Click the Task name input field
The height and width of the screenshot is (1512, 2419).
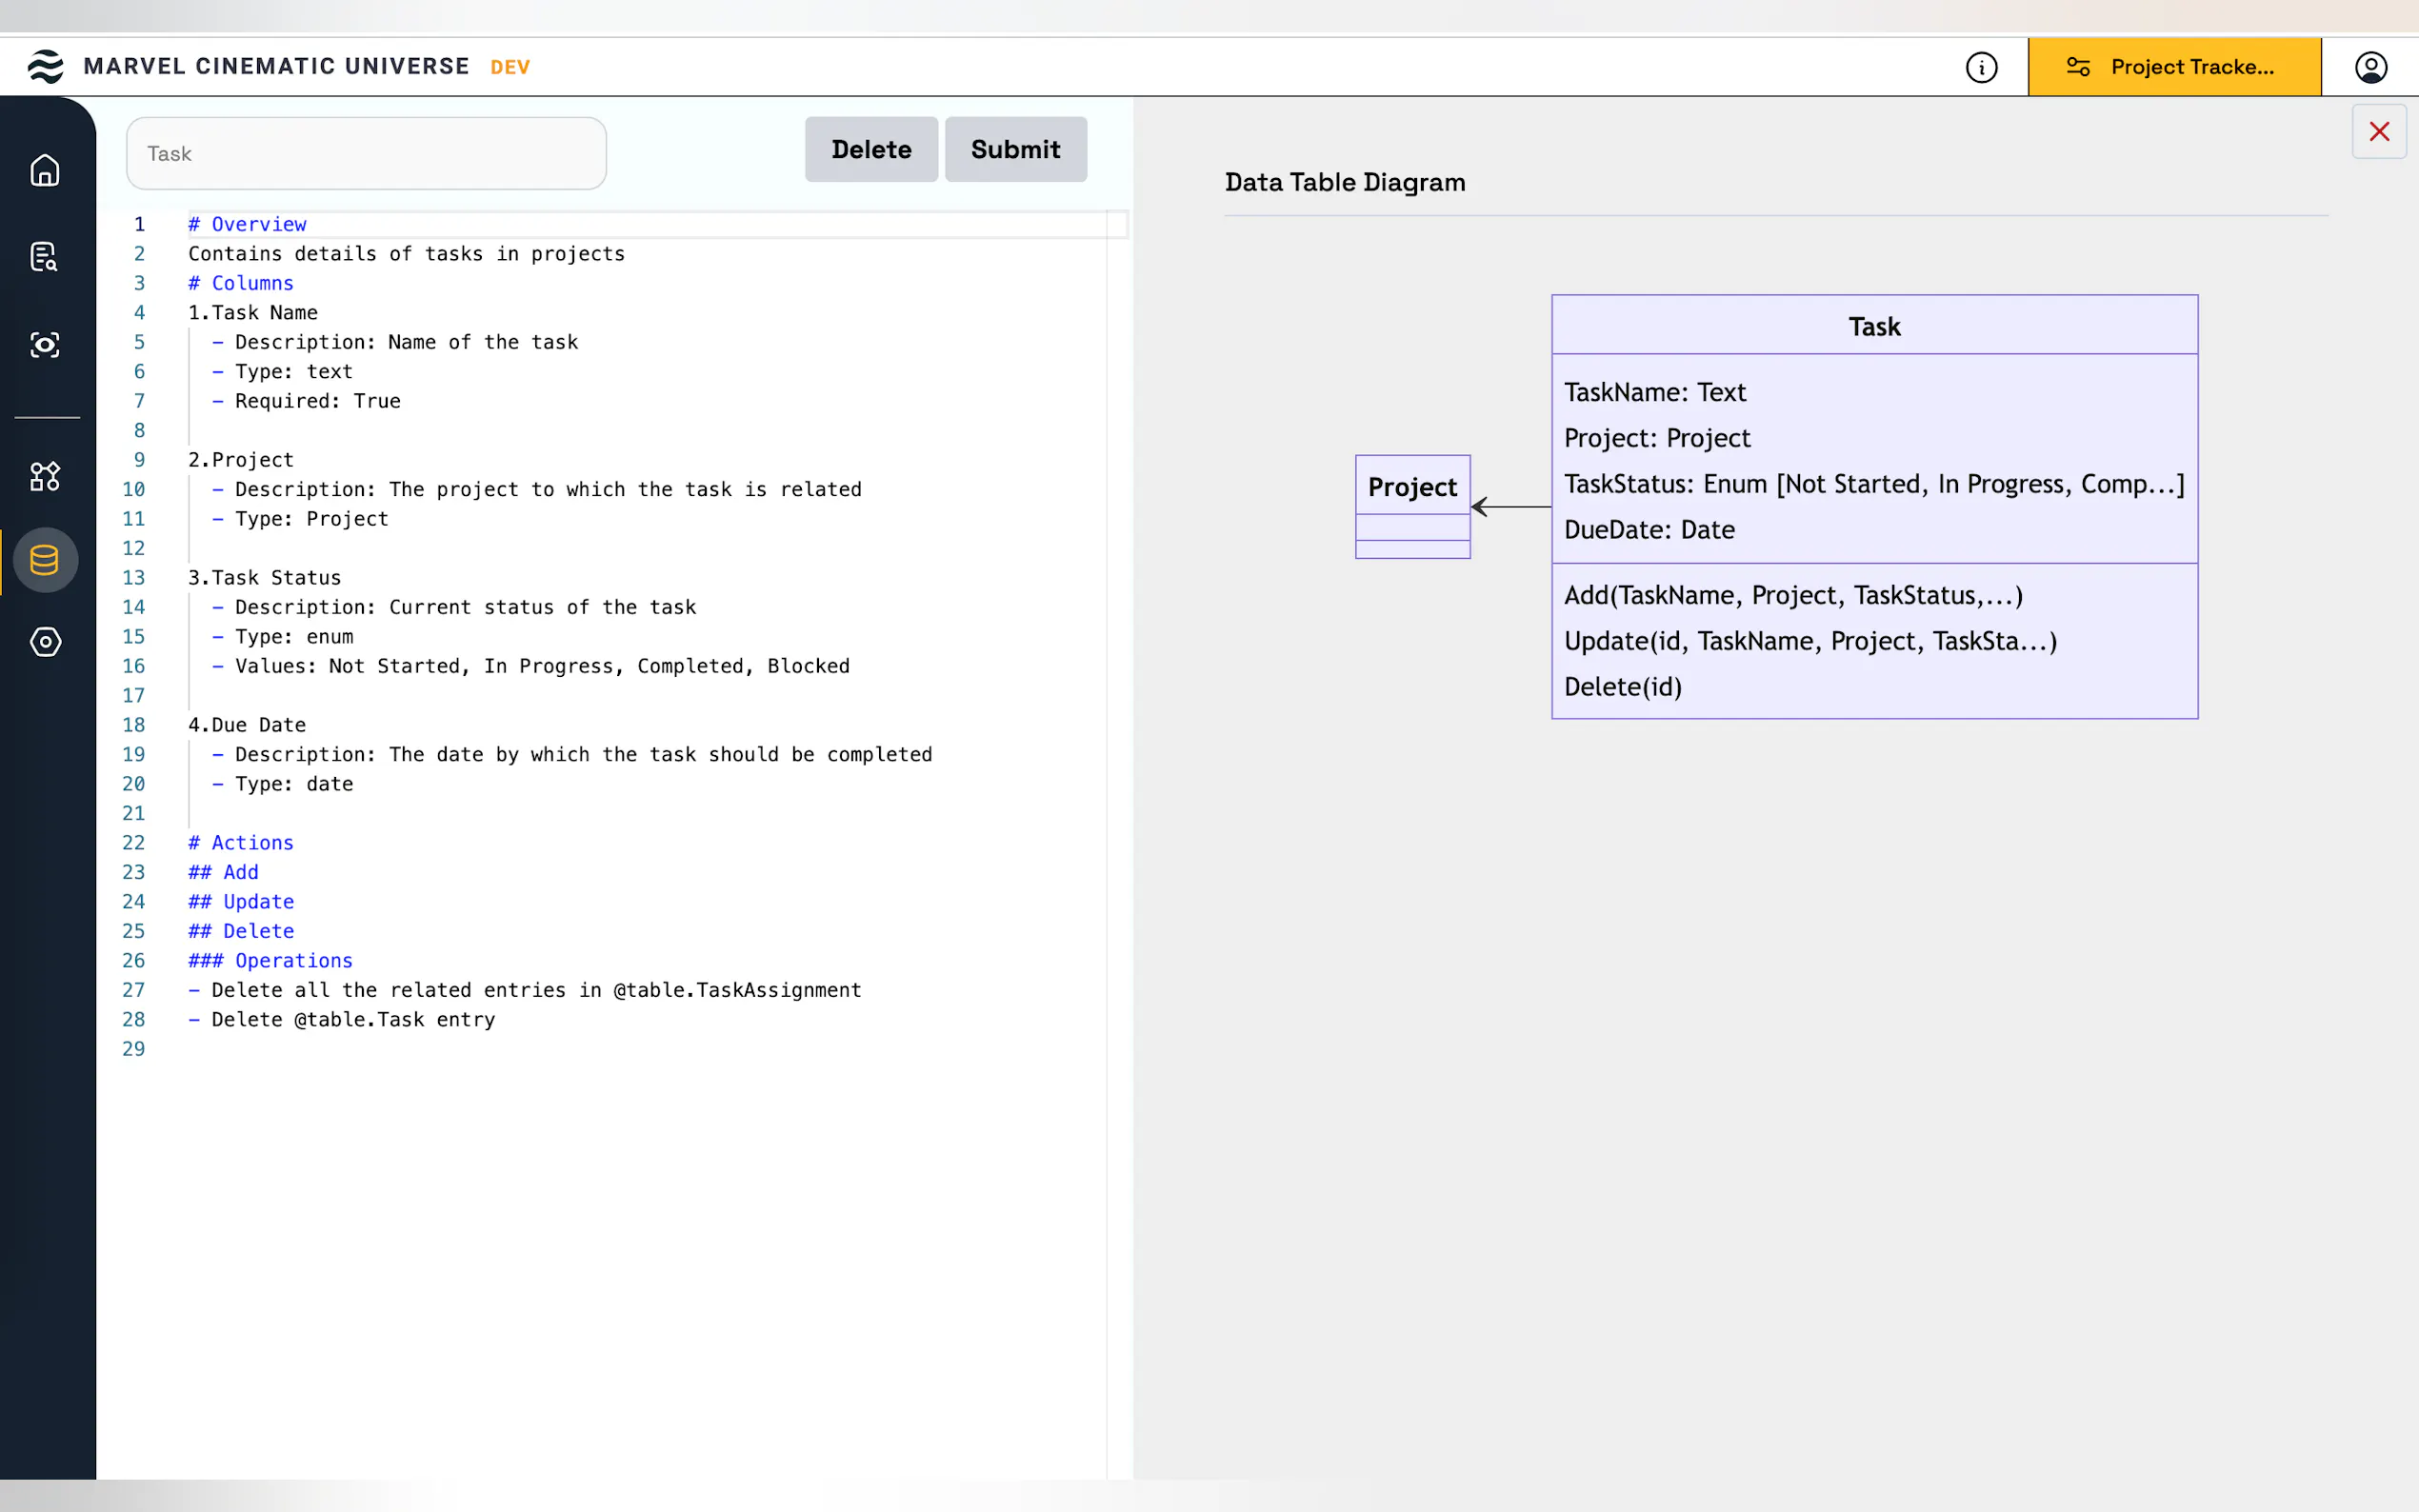(366, 154)
